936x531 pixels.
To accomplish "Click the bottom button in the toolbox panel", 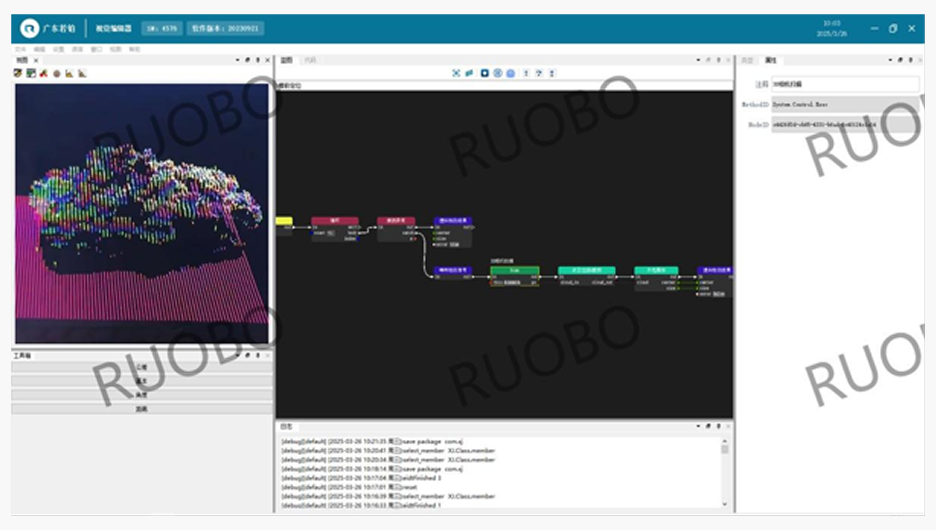I will 141,409.
